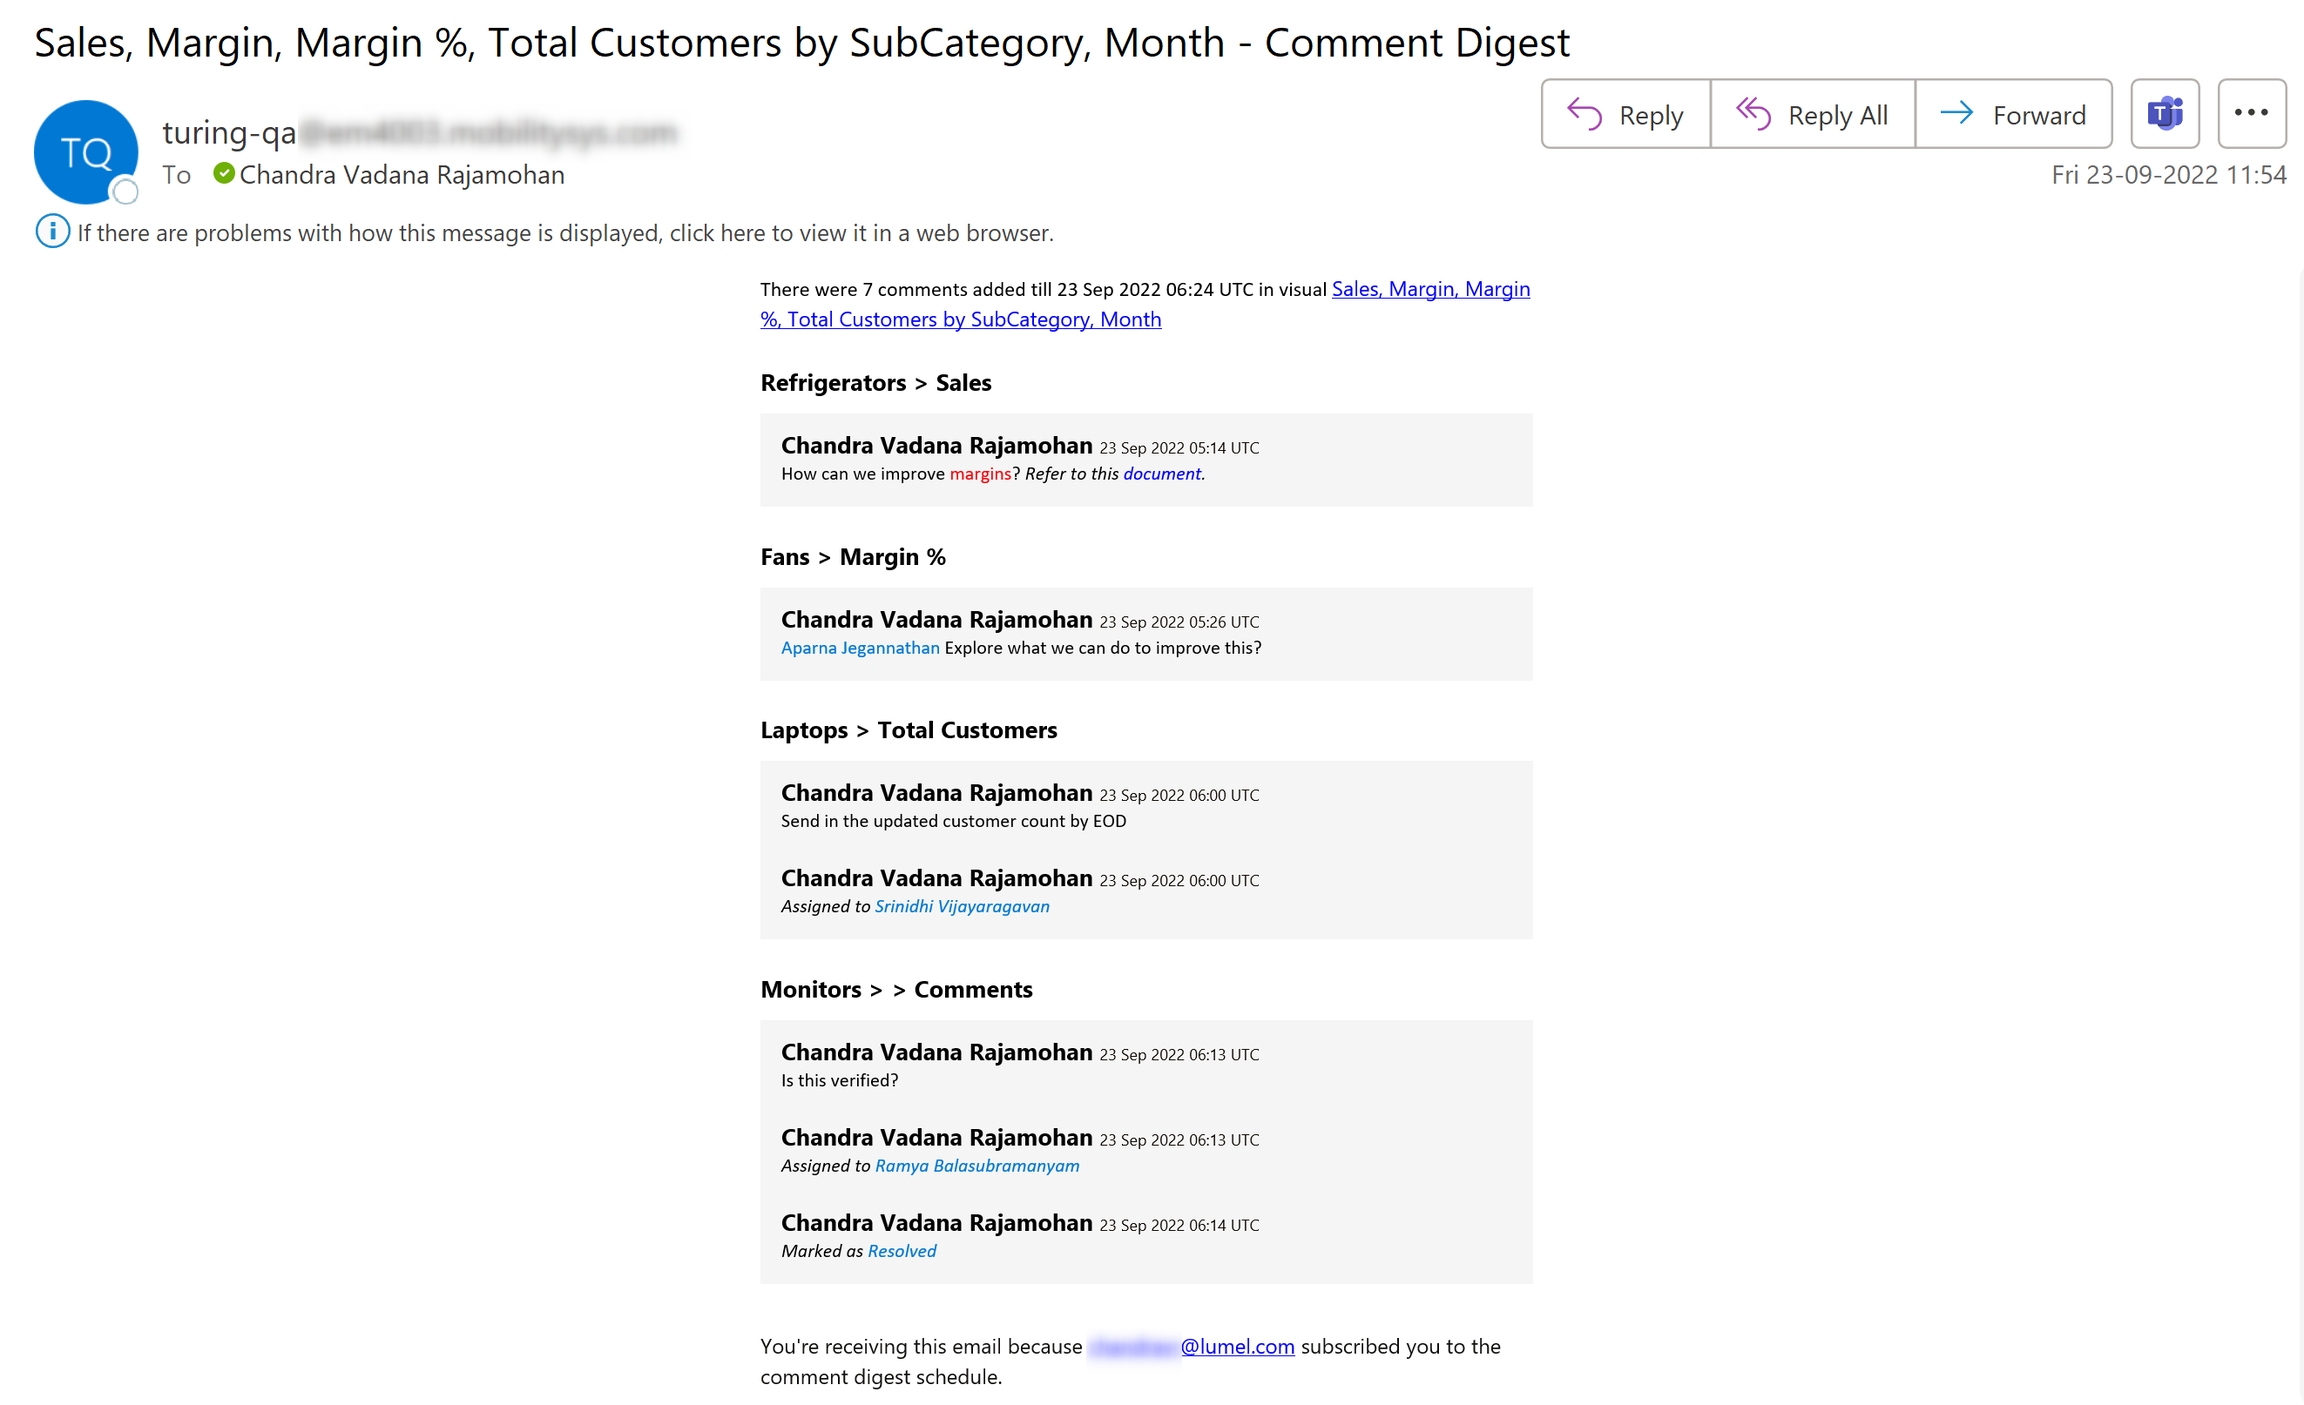Click the TQ sender avatar
This screenshot has width=2304, height=1405.
pyautogui.click(x=86, y=152)
